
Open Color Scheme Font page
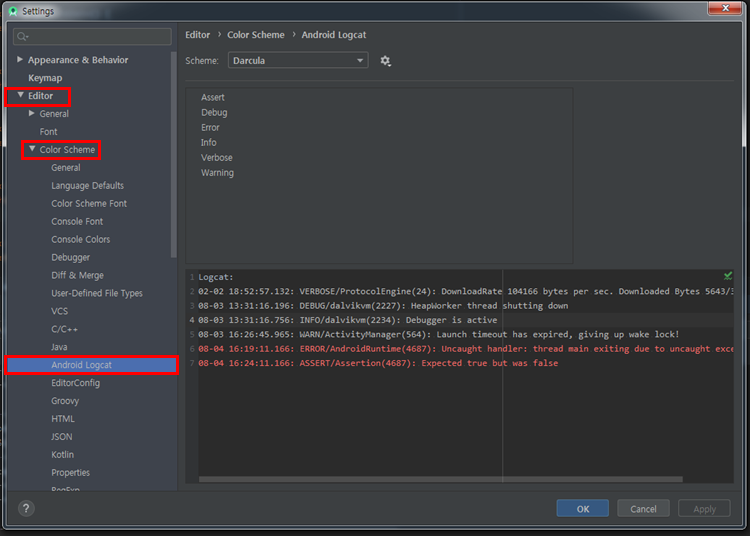pos(89,204)
